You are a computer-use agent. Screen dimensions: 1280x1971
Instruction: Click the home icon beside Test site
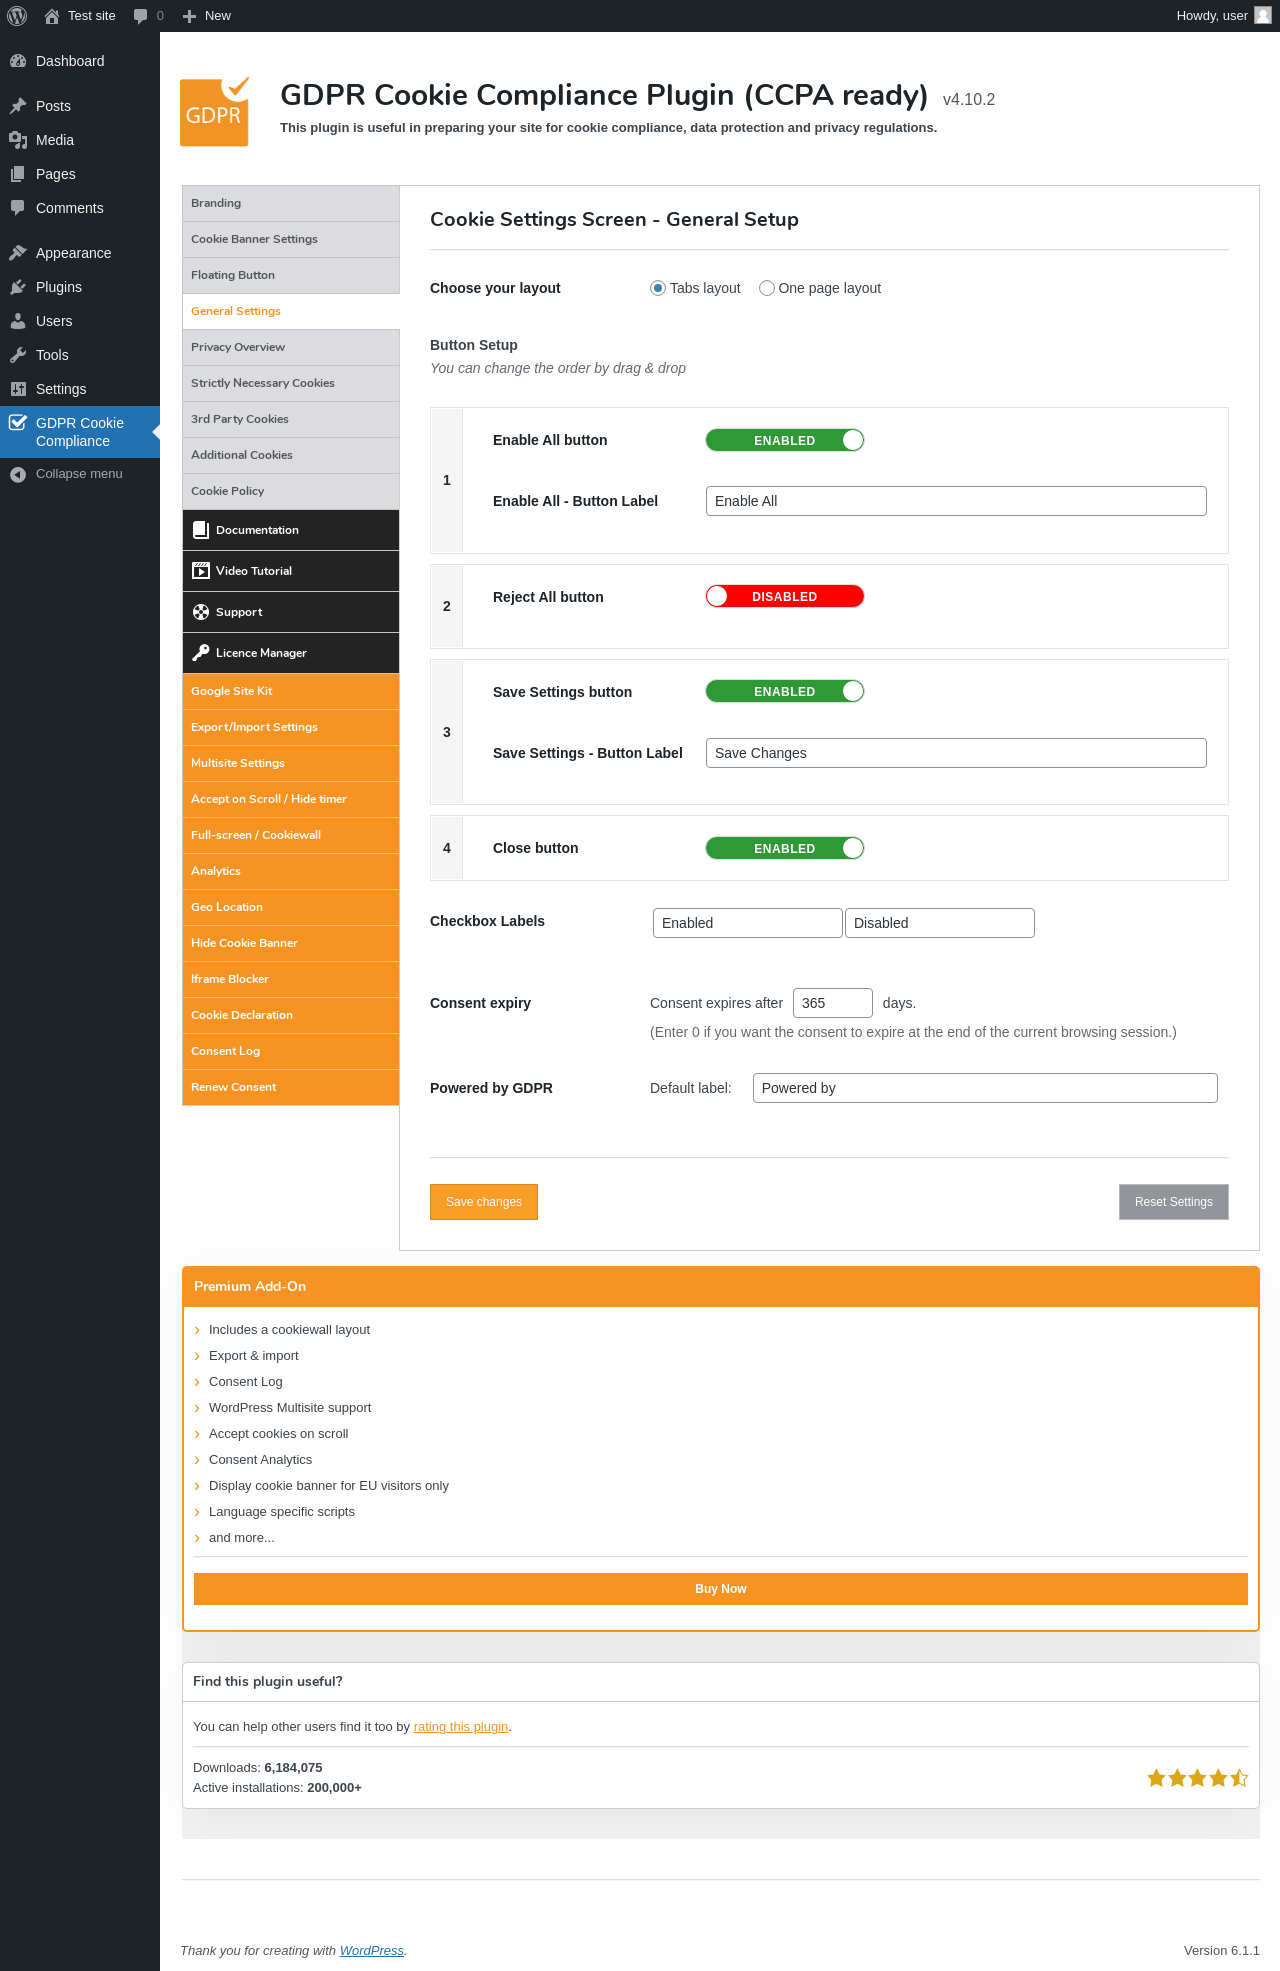pyautogui.click(x=52, y=16)
